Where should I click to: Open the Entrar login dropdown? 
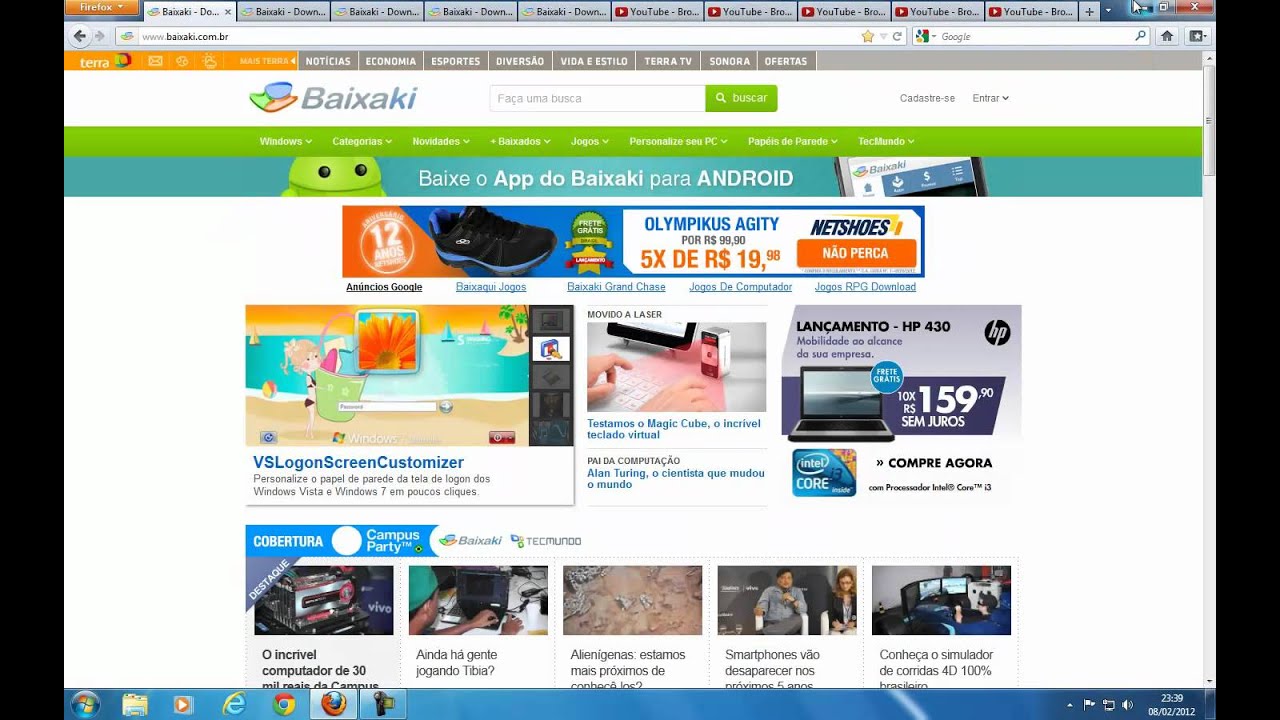click(990, 98)
